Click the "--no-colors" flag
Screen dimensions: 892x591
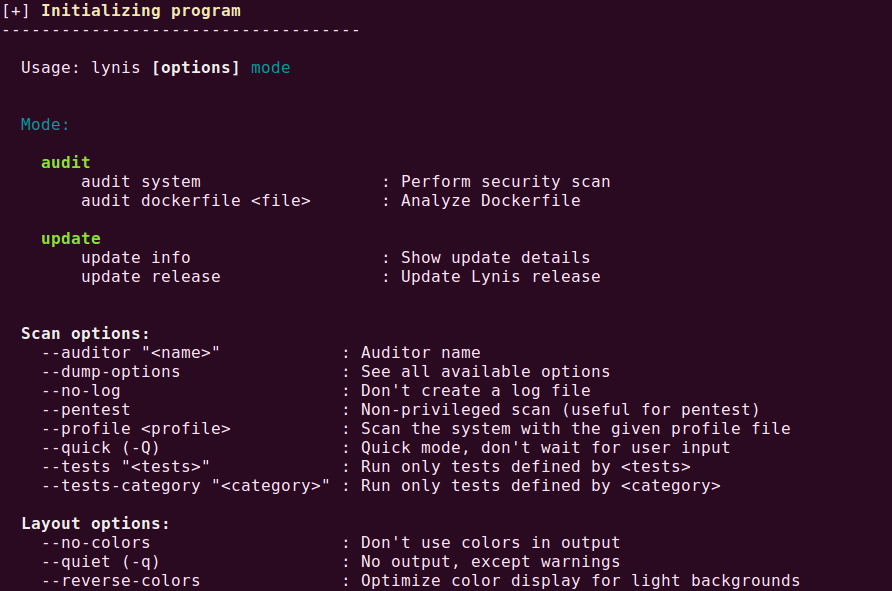(x=96, y=542)
